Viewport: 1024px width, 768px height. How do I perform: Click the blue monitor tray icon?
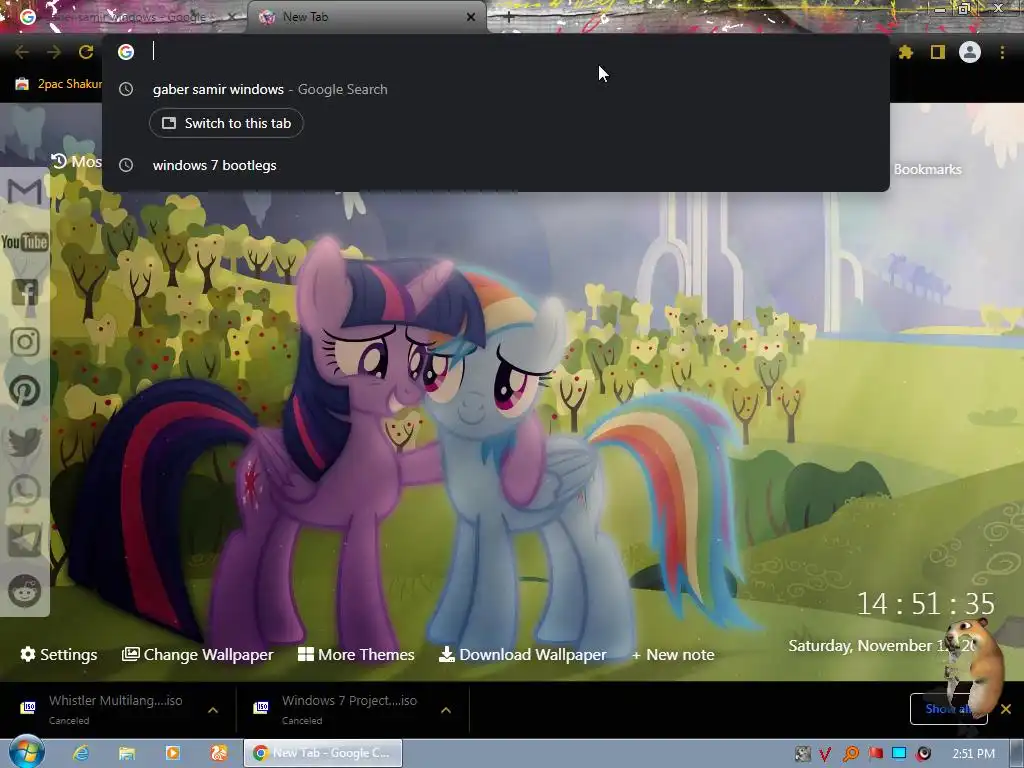coord(899,754)
